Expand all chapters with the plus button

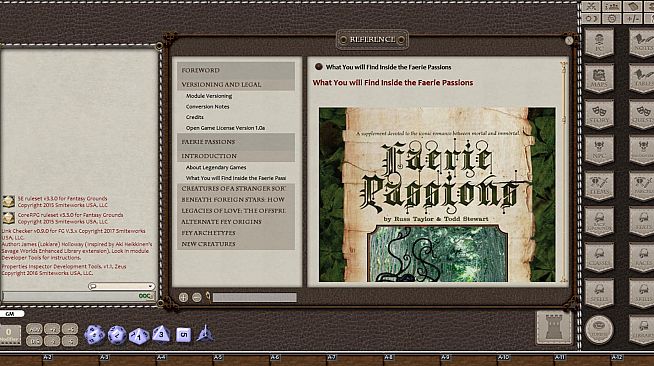[183, 297]
